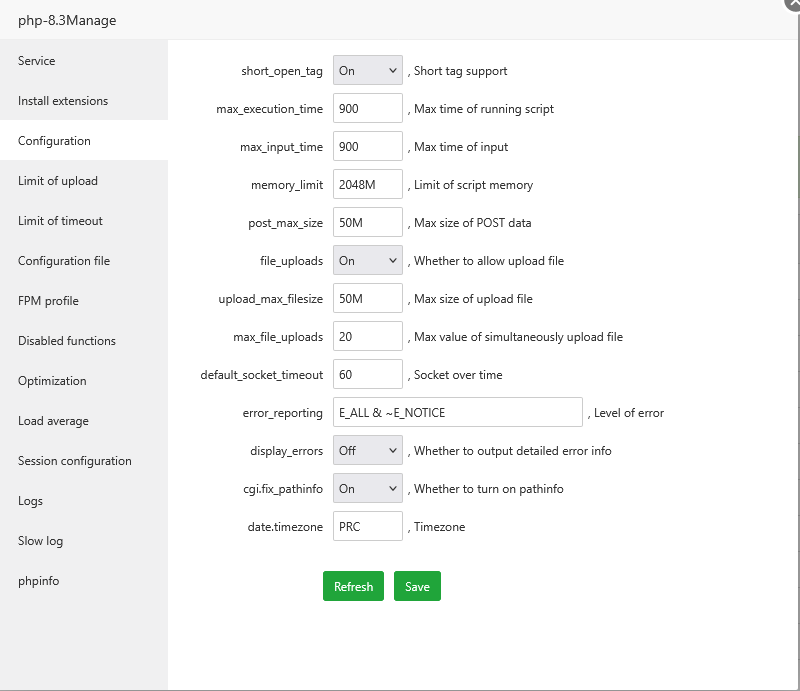The width and height of the screenshot is (800, 691).
Task: Open Limit of timeout settings
Action: [57, 220]
